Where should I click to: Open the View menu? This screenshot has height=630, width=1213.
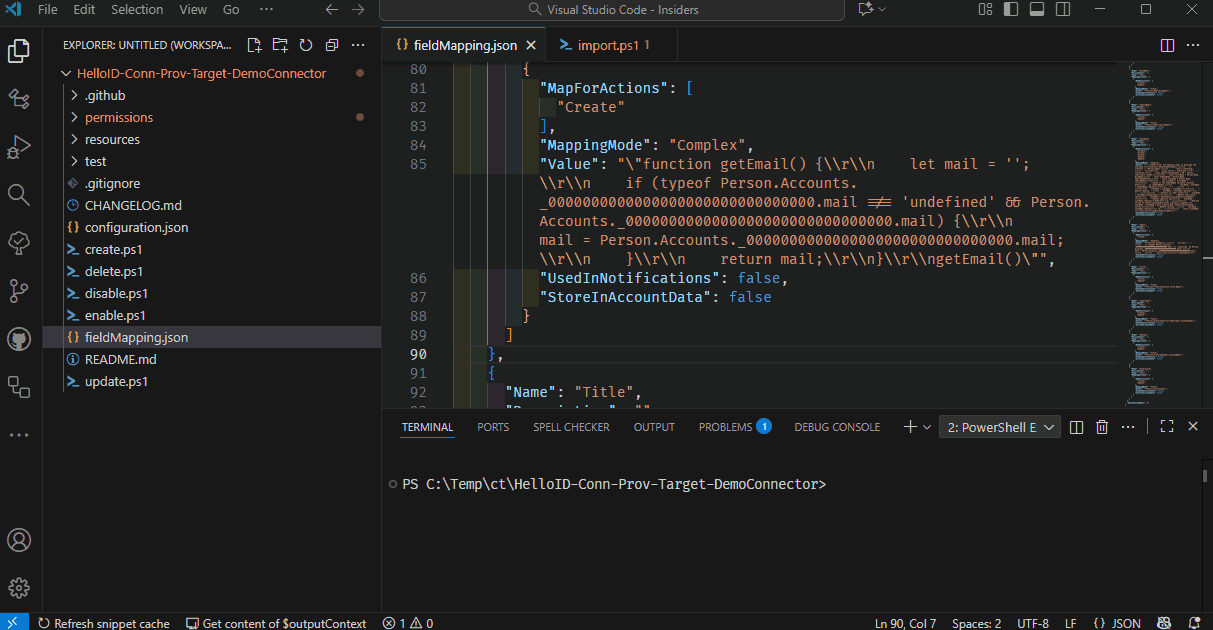pos(193,9)
